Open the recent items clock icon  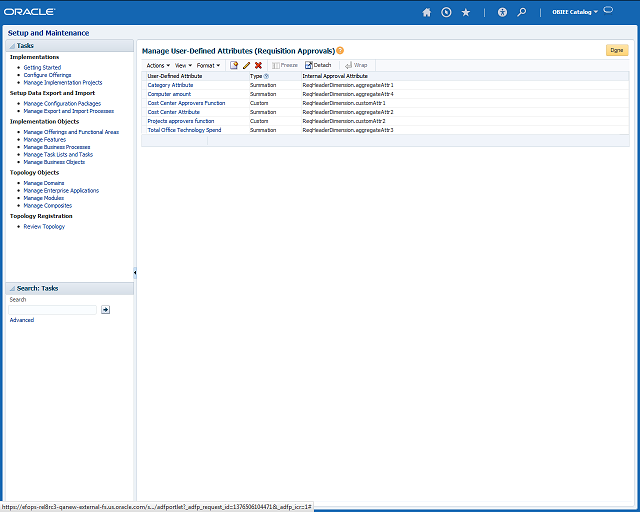pyautogui.click(x=446, y=12)
